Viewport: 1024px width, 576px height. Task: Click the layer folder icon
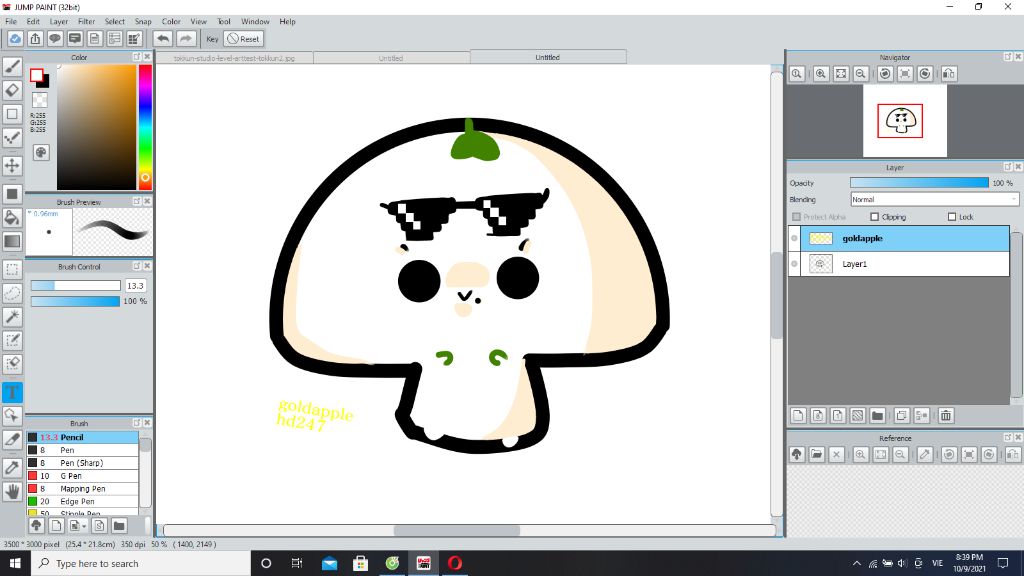(878, 415)
